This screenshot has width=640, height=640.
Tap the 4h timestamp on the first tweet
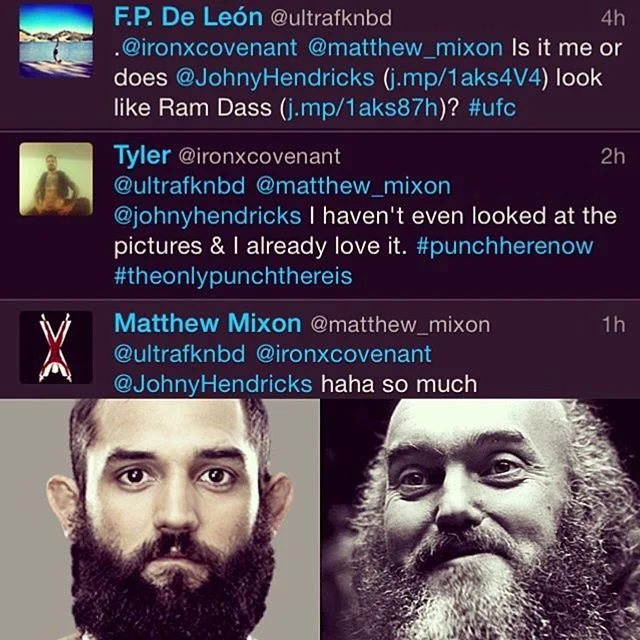click(612, 18)
